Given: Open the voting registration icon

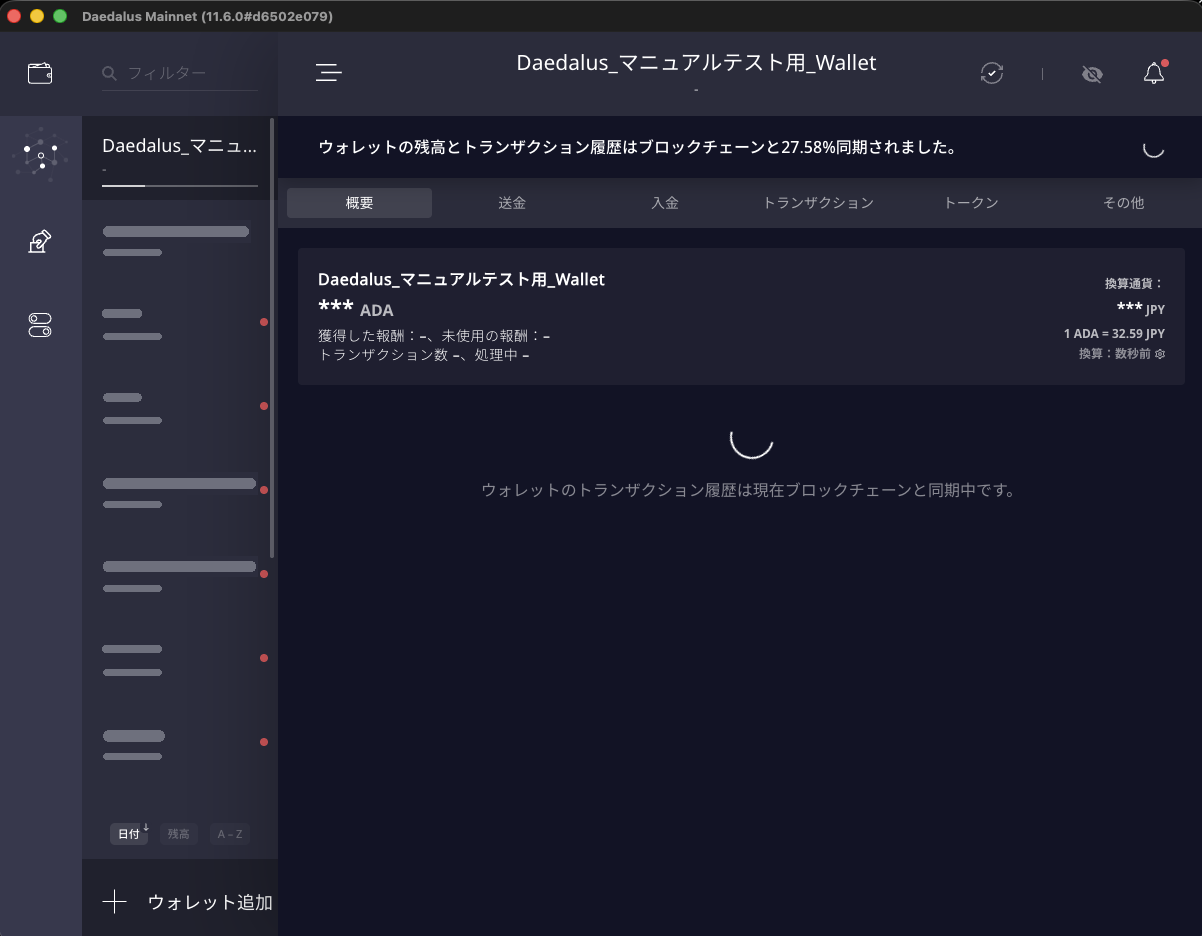Looking at the screenshot, I should (x=40, y=241).
